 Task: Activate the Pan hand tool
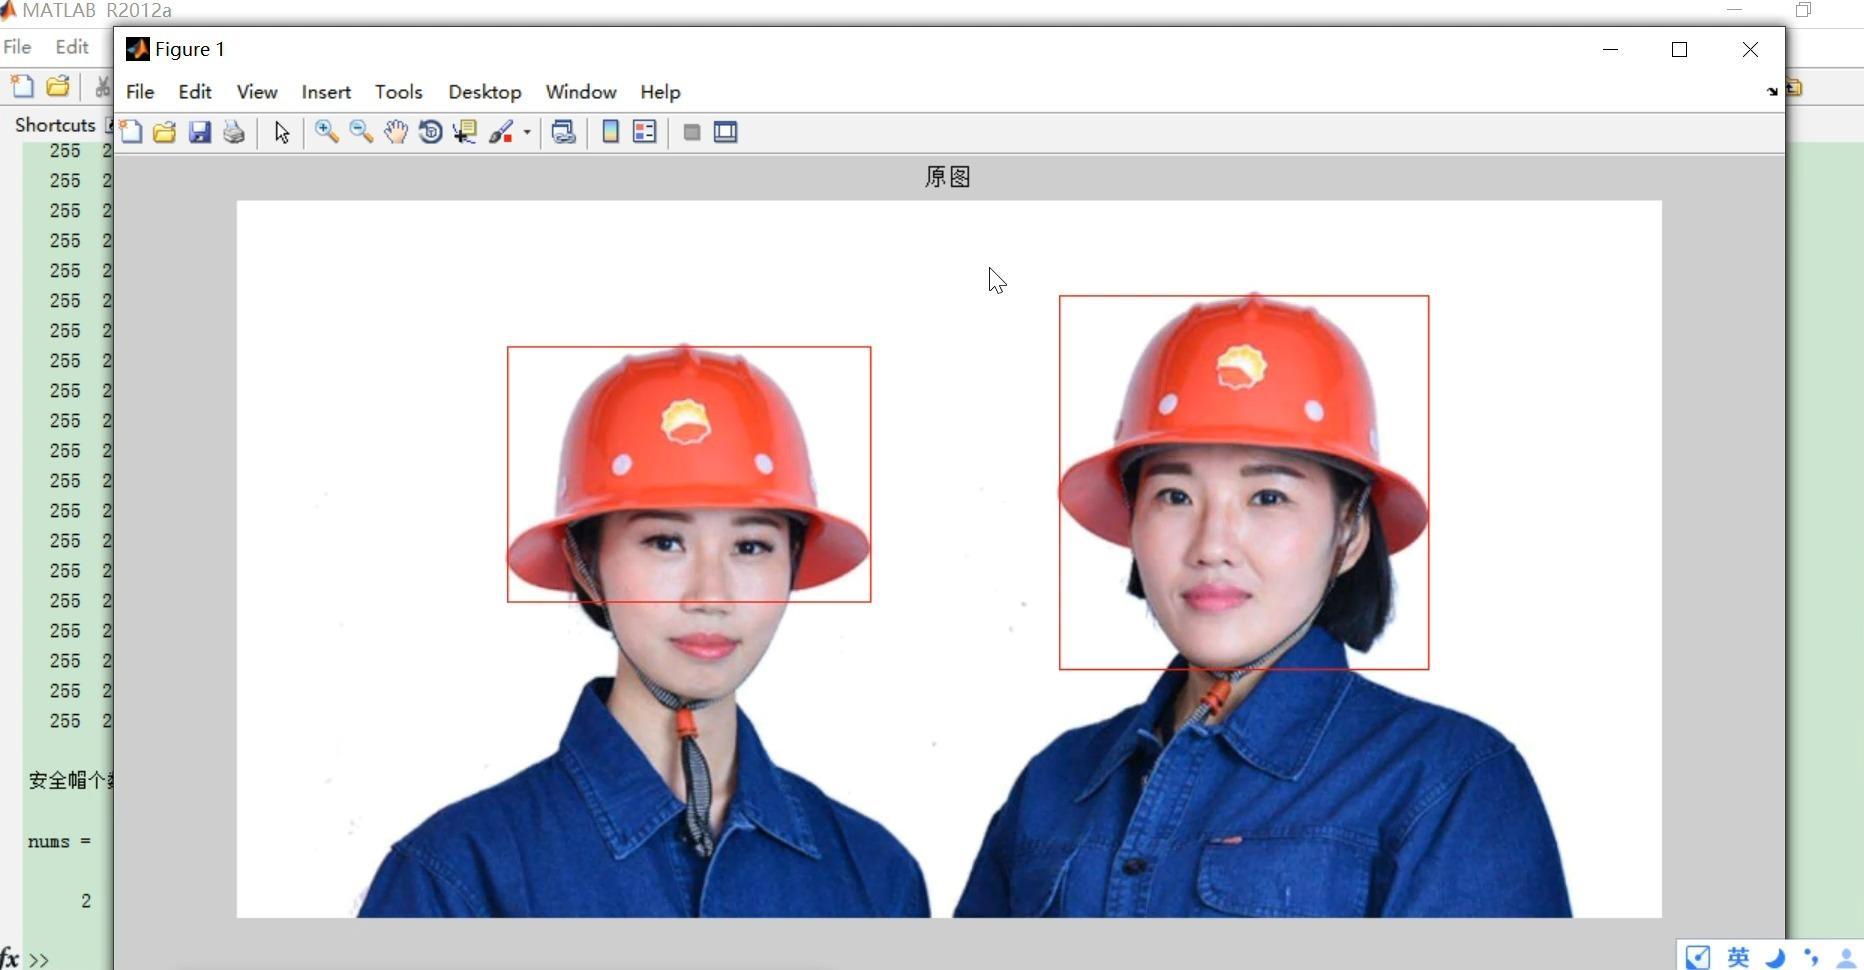point(396,132)
